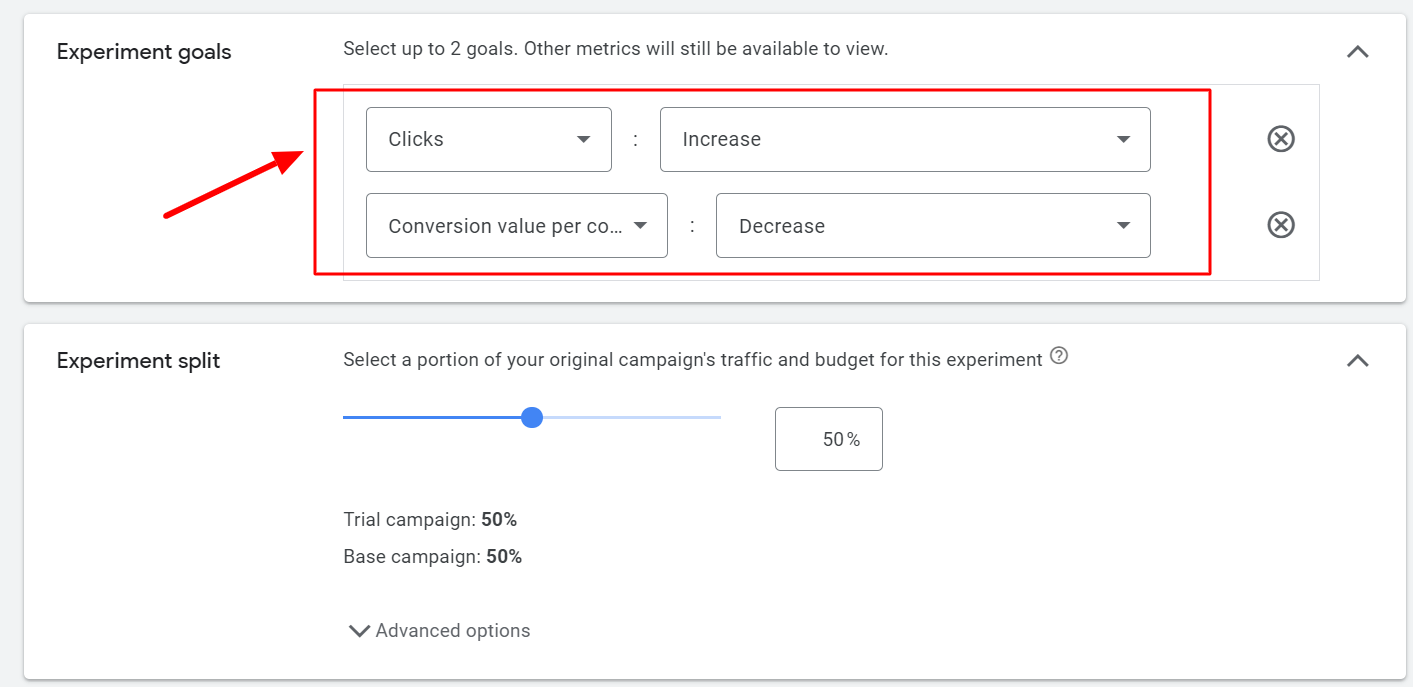Click the 50% split input field
1413x687 pixels.
point(829,439)
